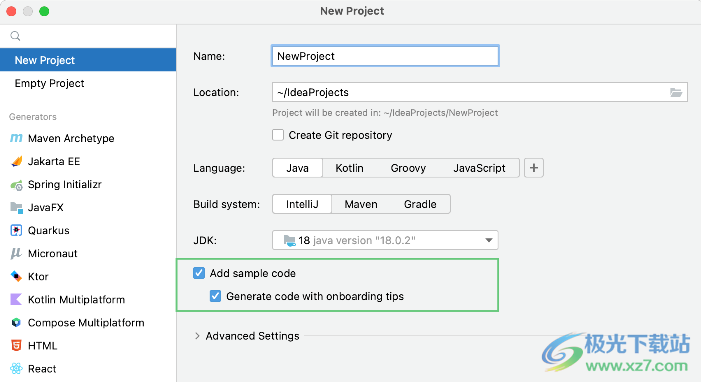Add more languages with plus button

coord(534,168)
